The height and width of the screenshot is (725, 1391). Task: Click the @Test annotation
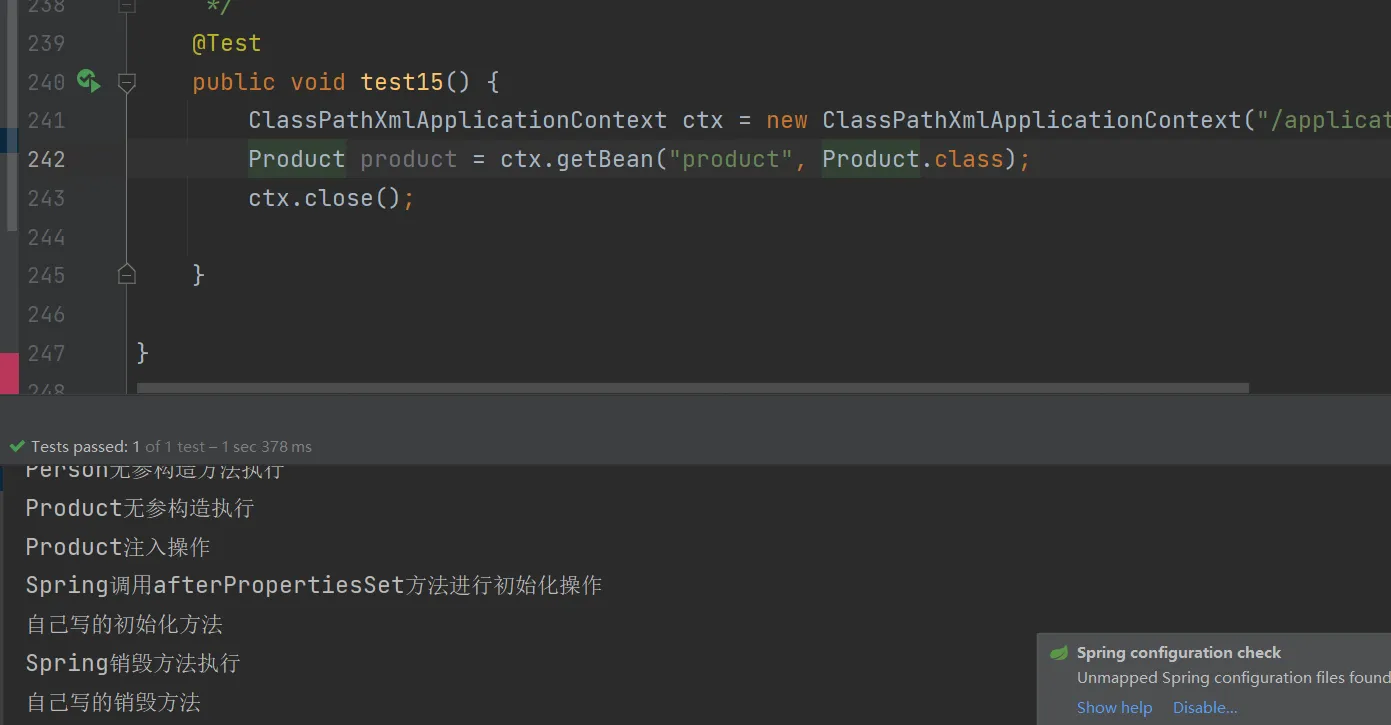coord(227,43)
